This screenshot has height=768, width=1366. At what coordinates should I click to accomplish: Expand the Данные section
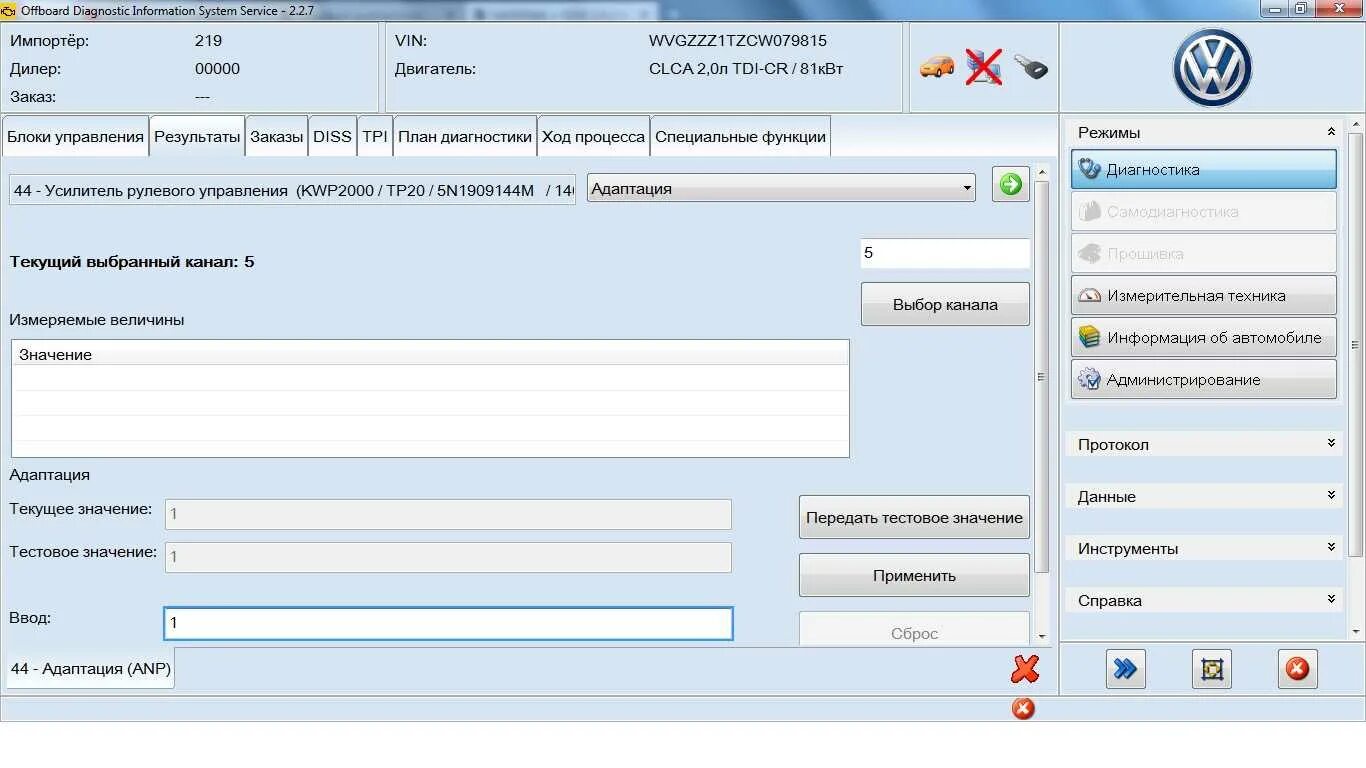1331,496
